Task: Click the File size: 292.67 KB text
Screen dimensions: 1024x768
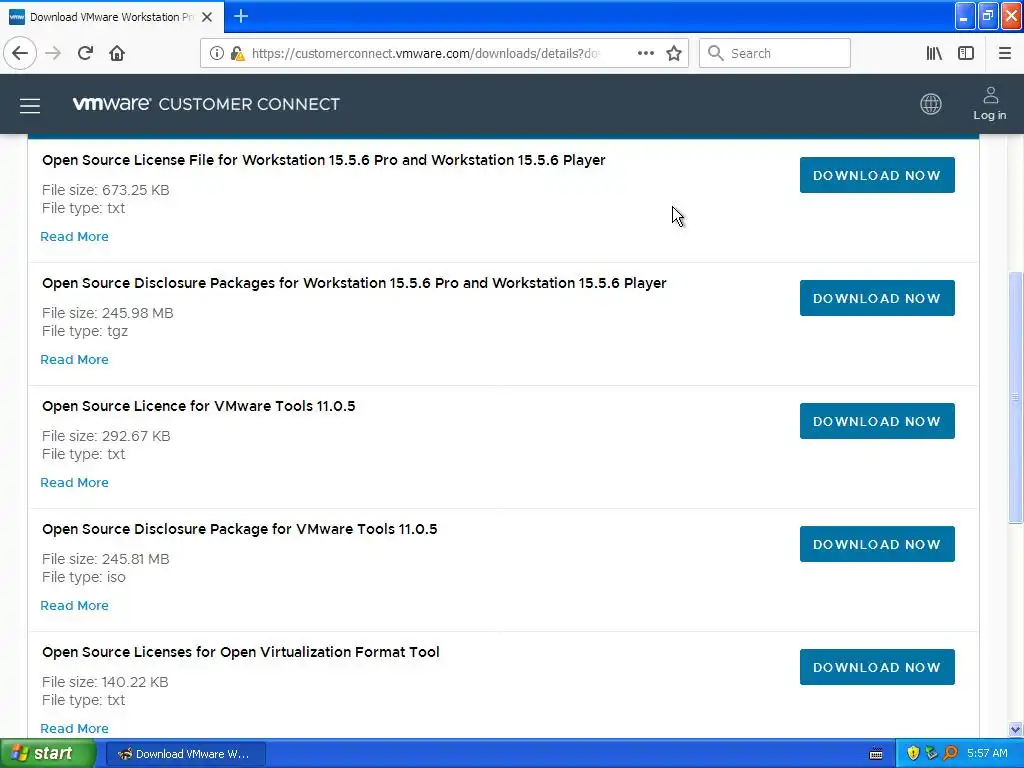Action: coord(106,436)
